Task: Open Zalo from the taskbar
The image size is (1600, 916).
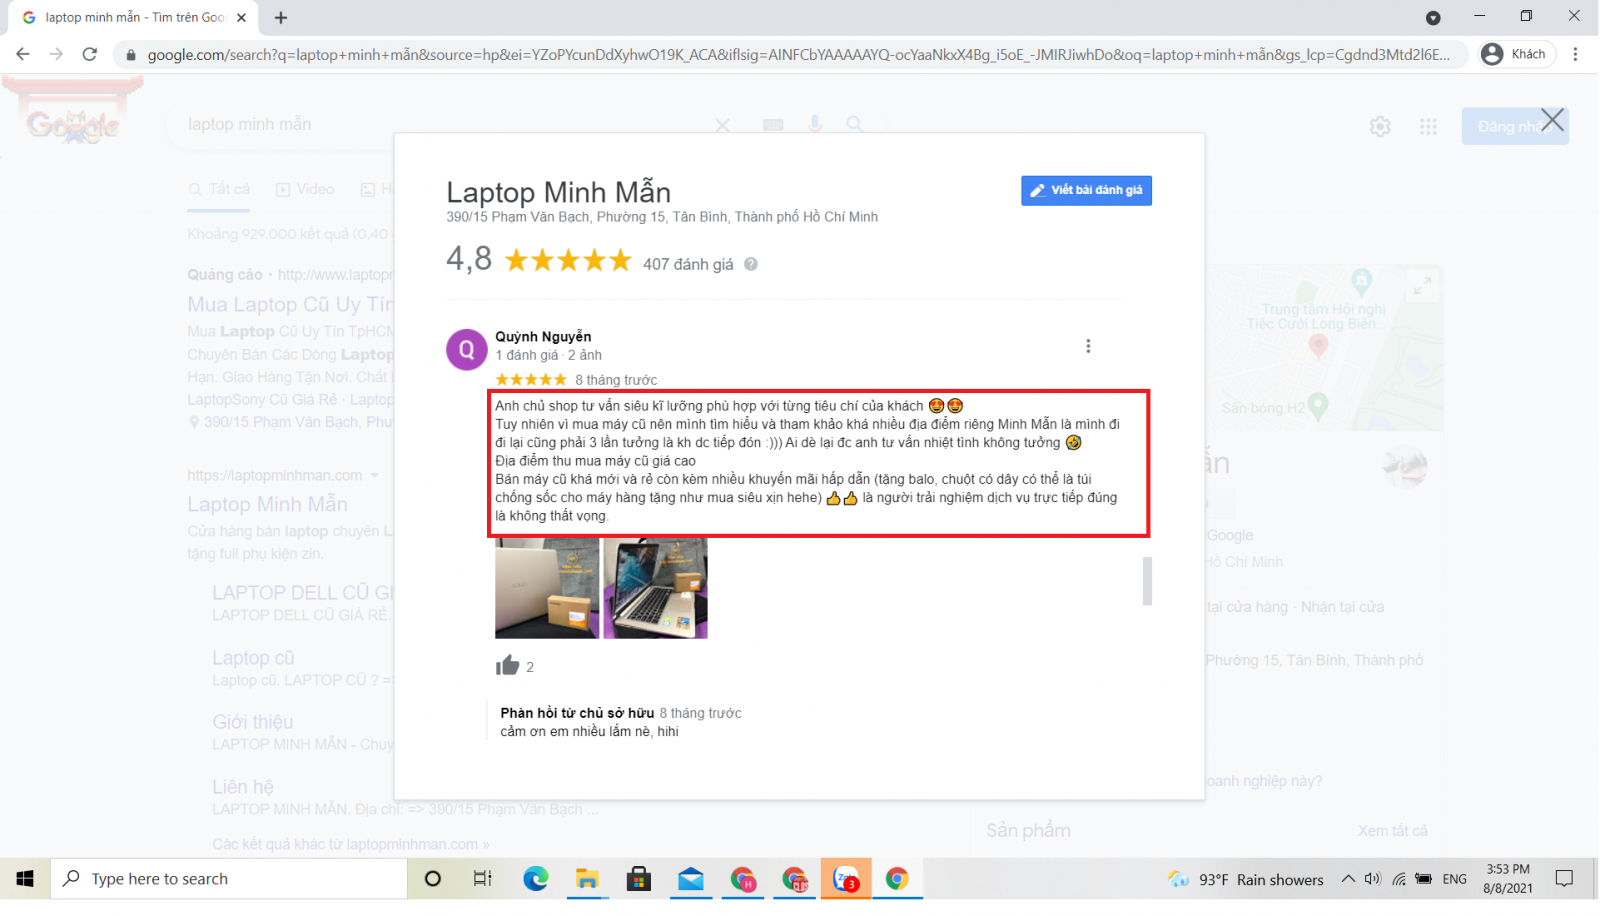Action: [x=846, y=879]
